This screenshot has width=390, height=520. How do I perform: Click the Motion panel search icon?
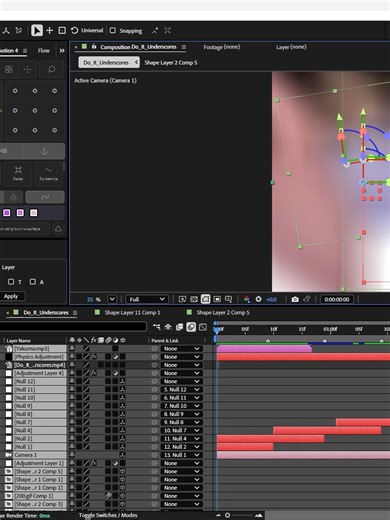[x=52, y=69]
